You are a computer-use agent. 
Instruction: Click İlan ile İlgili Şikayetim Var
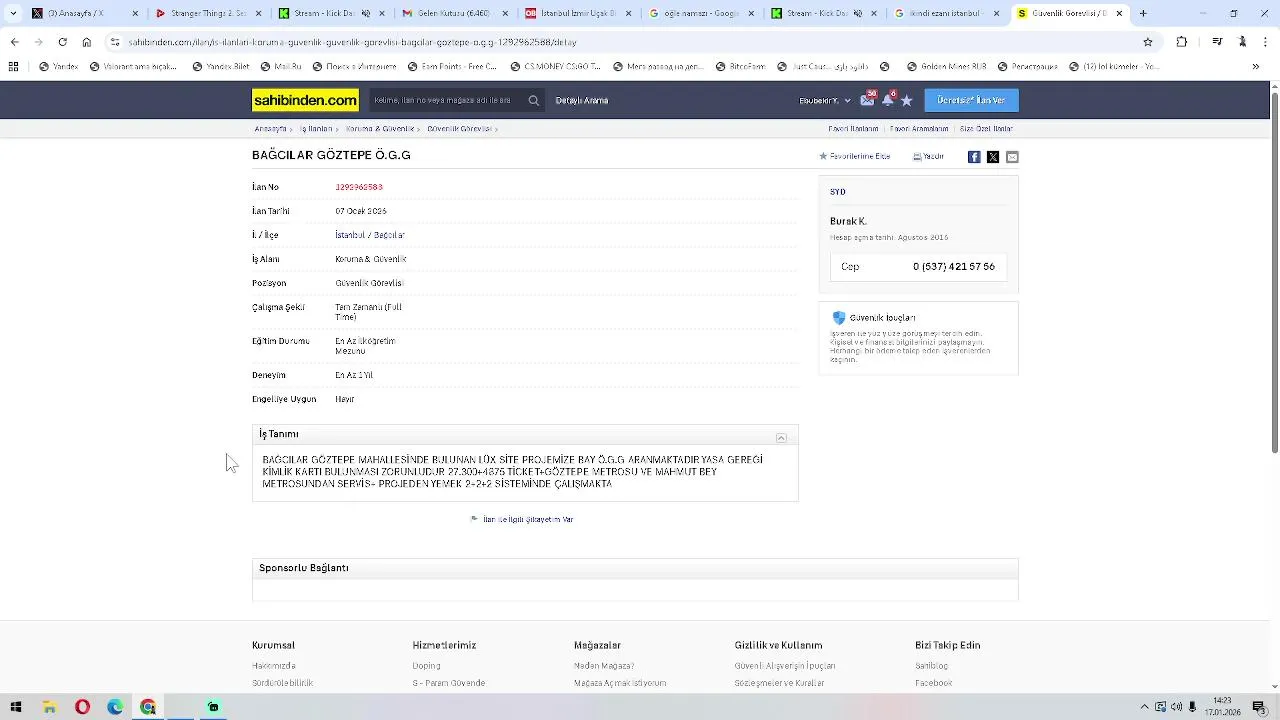[528, 520]
